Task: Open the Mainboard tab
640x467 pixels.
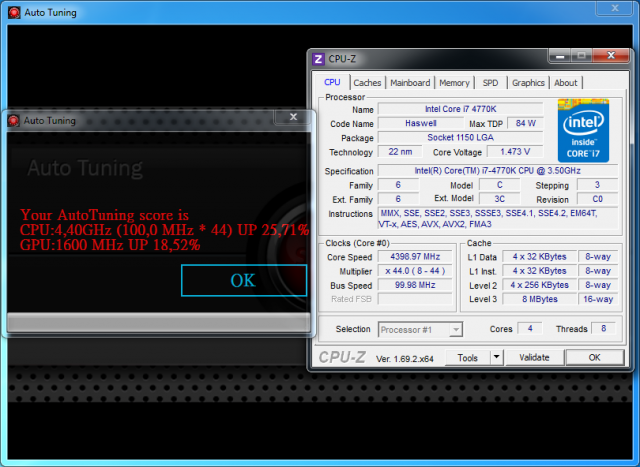Action: 410,83
